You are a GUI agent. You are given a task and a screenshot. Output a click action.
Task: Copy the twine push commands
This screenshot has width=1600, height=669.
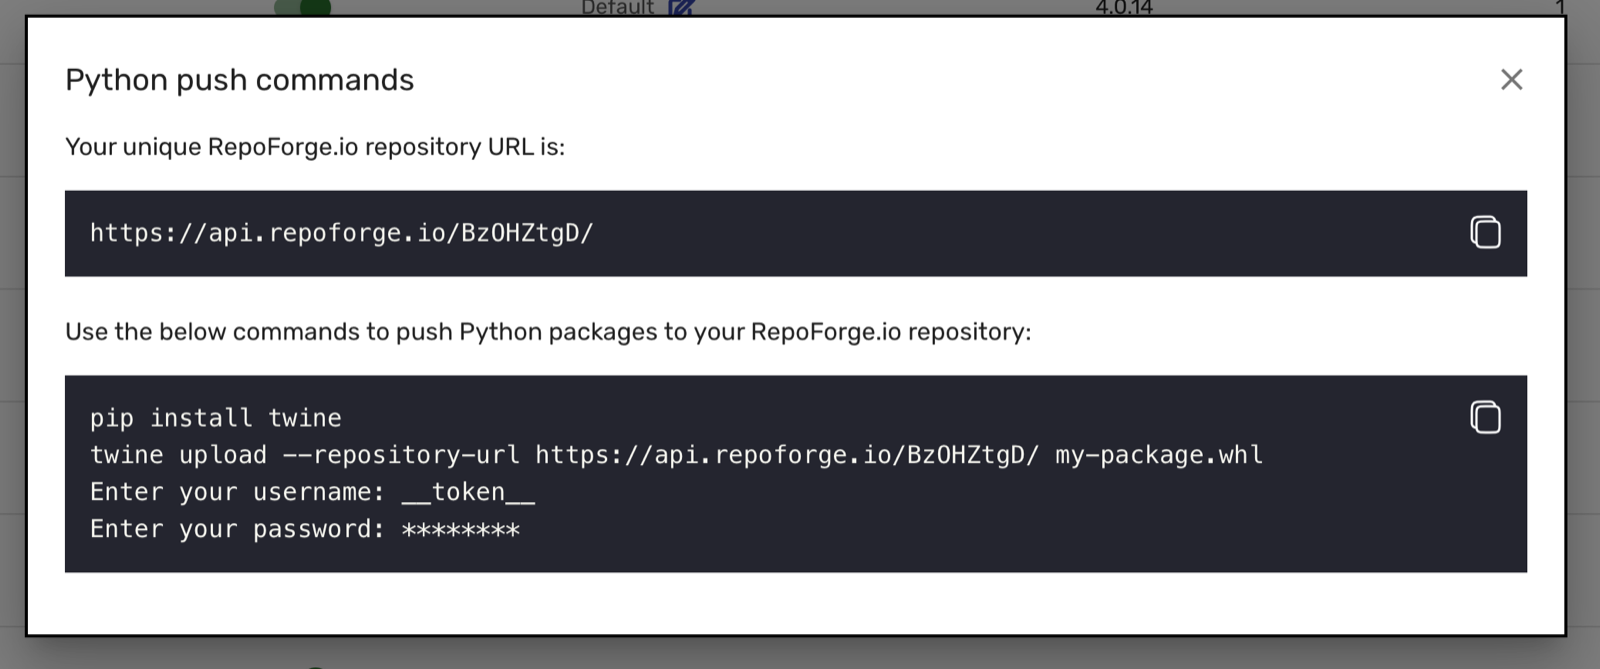coord(1485,417)
